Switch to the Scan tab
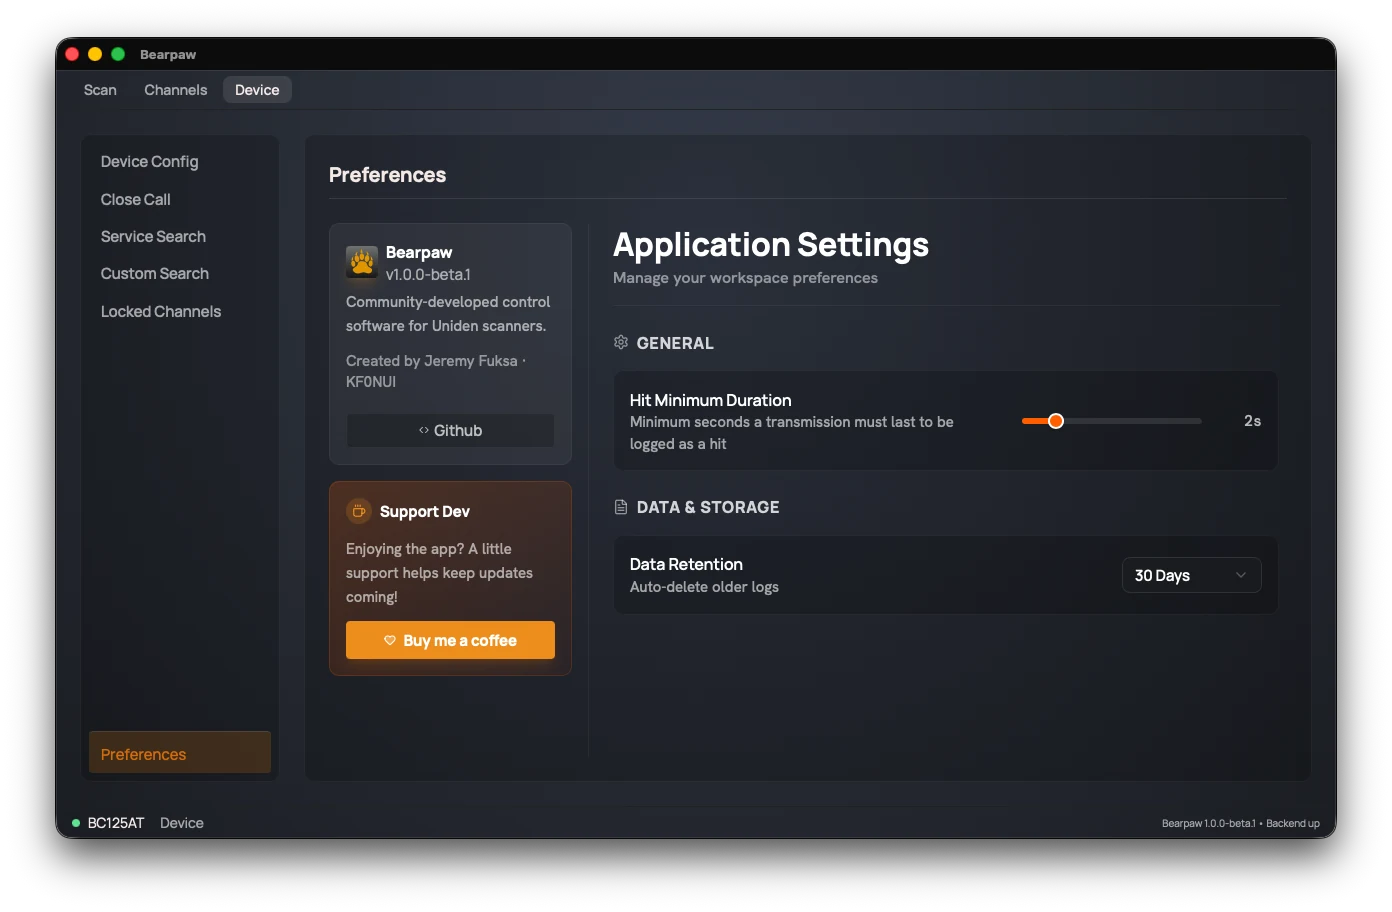This screenshot has width=1392, height=912. 100,90
